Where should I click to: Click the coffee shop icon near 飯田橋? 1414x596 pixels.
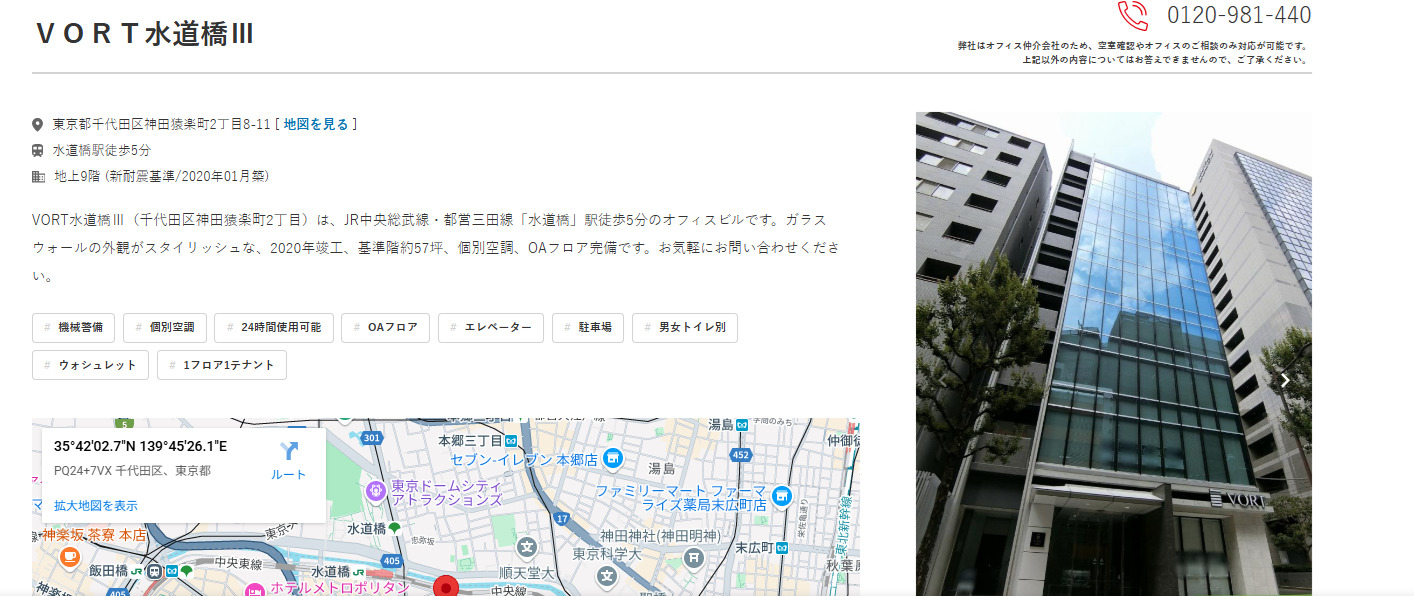tap(69, 556)
